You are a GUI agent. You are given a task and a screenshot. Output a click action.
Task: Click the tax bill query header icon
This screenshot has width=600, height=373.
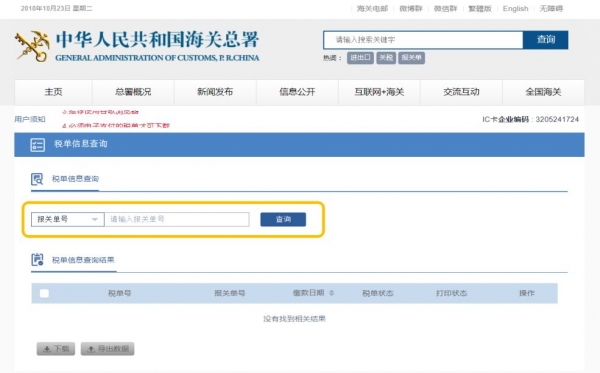38,145
